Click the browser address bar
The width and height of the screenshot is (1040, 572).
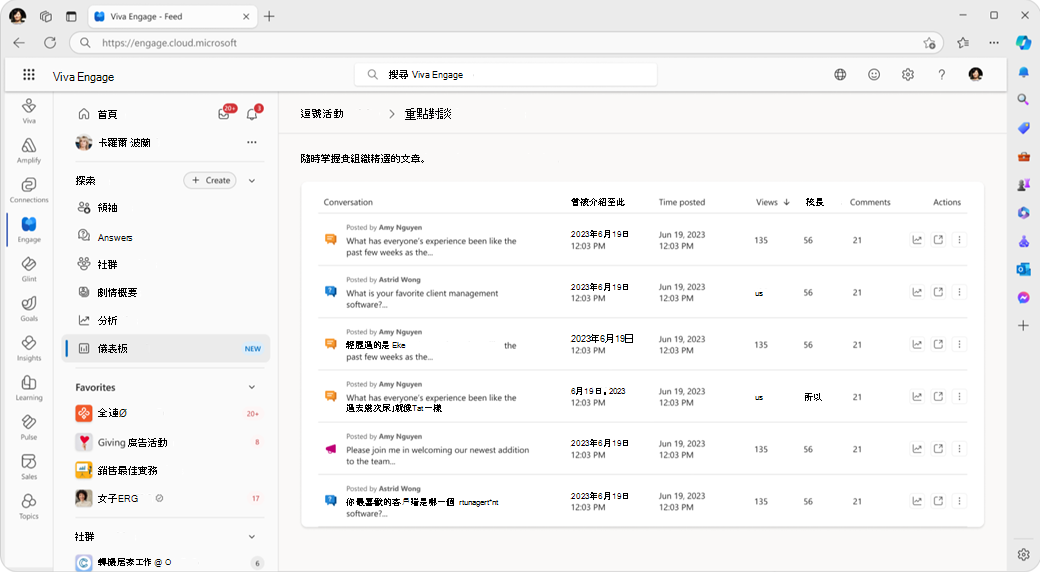pyautogui.click(x=505, y=42)
